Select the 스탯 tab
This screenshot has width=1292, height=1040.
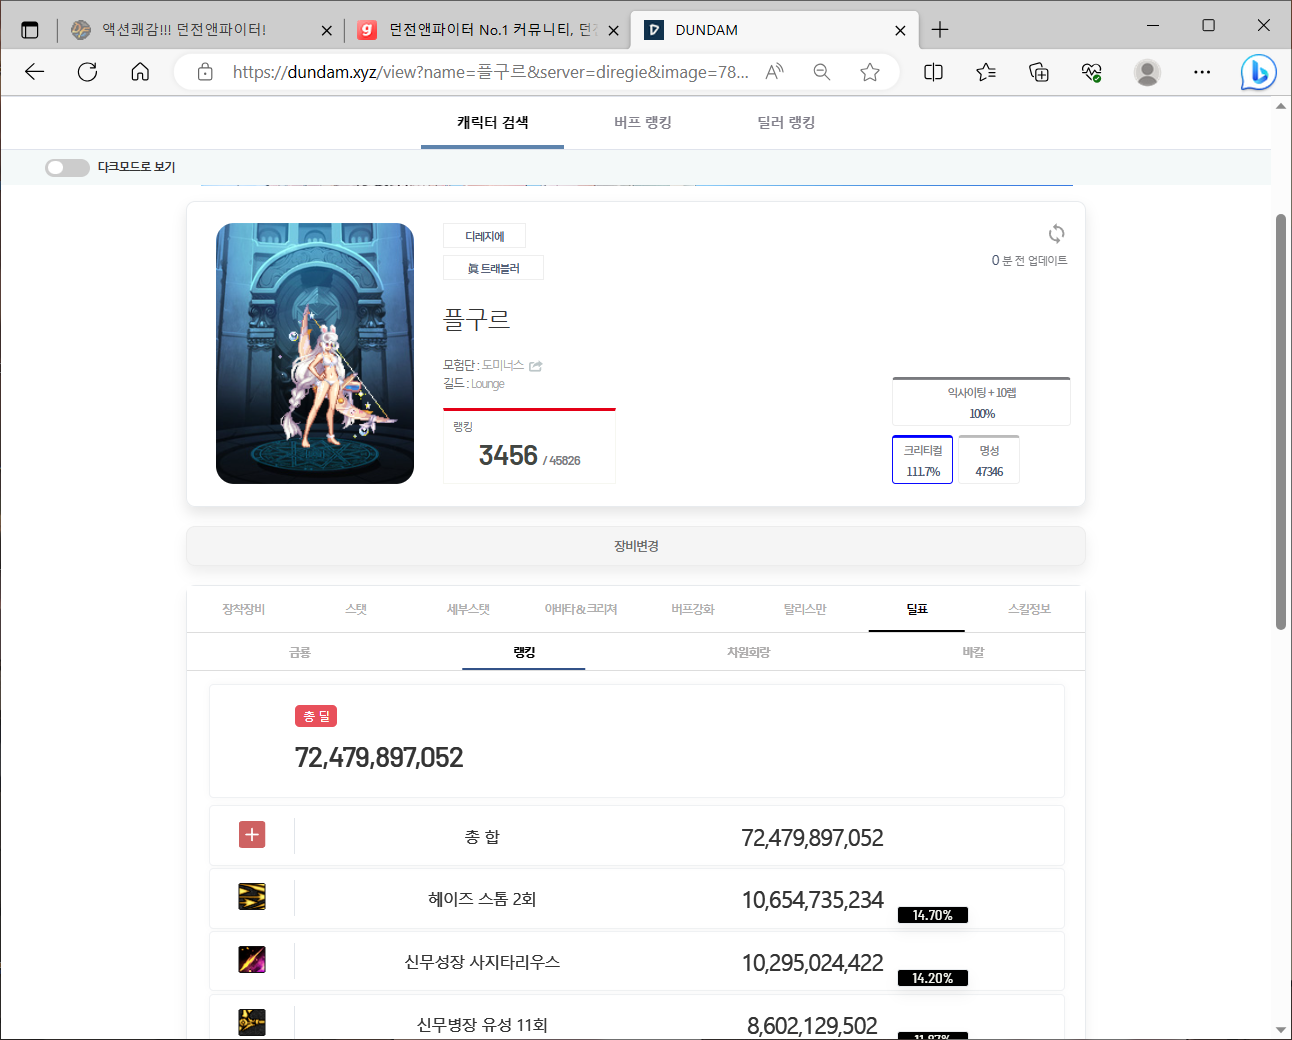(x=356, y=609)
